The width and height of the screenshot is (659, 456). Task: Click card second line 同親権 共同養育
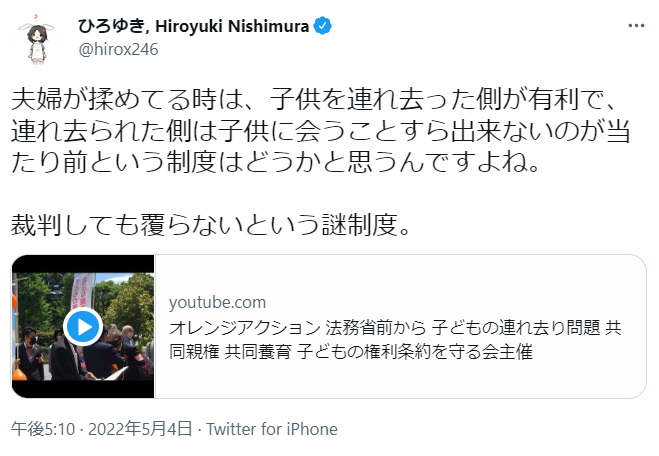pyautogui.click(x=351, y=351)
